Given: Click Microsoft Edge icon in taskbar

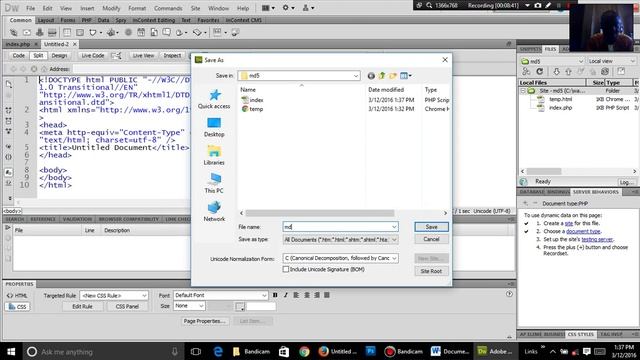Looking at the screenshot, I should click(x=218, y=351).
